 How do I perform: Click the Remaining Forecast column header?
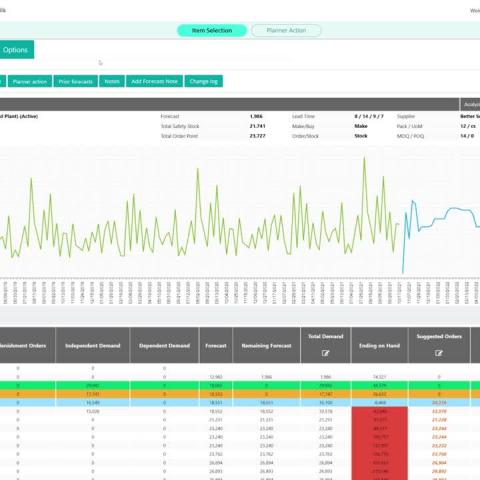(x=266, y=346)
